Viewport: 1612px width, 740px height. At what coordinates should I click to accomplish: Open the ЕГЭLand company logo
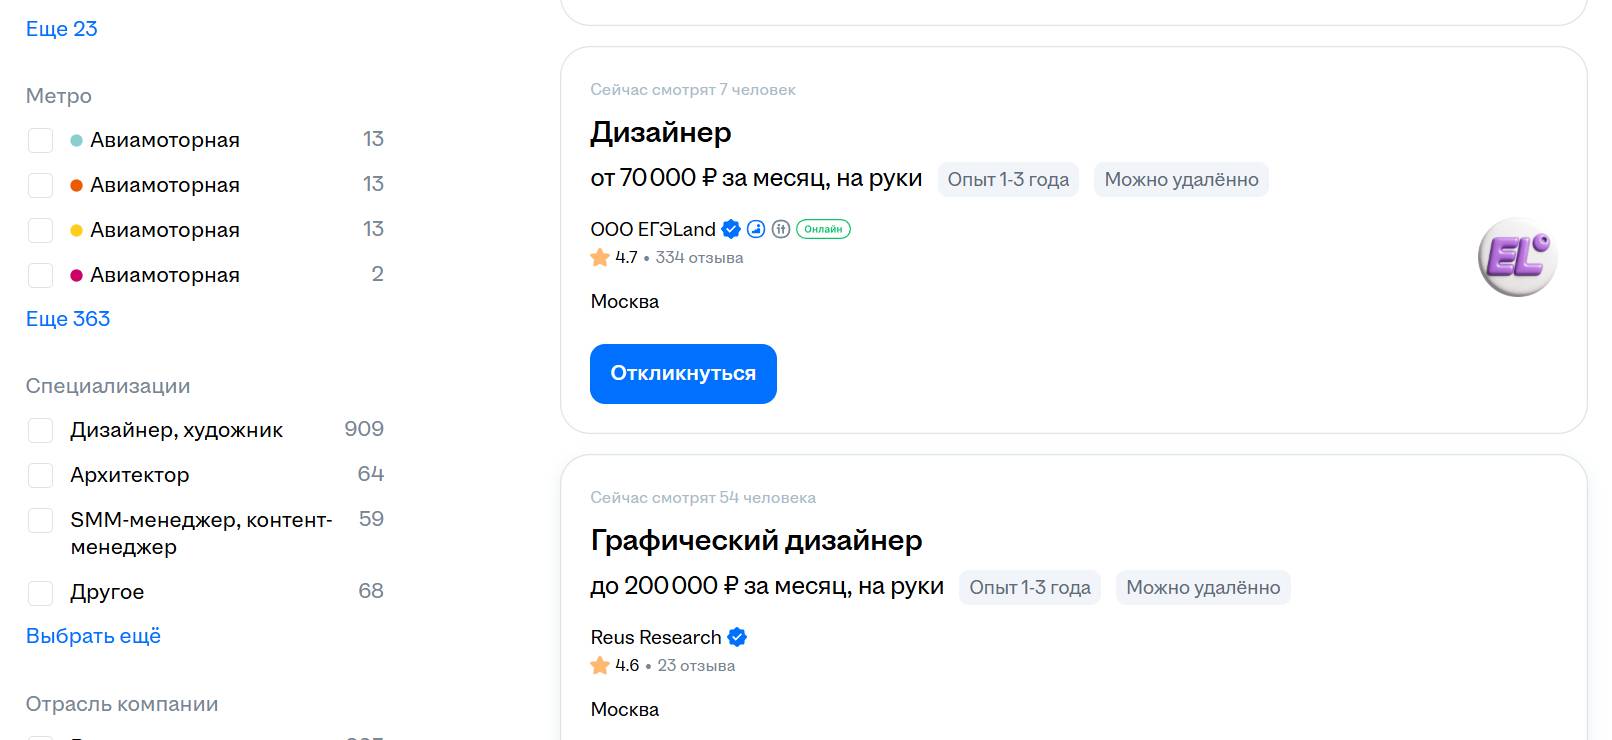click(x=1517, y=257)
